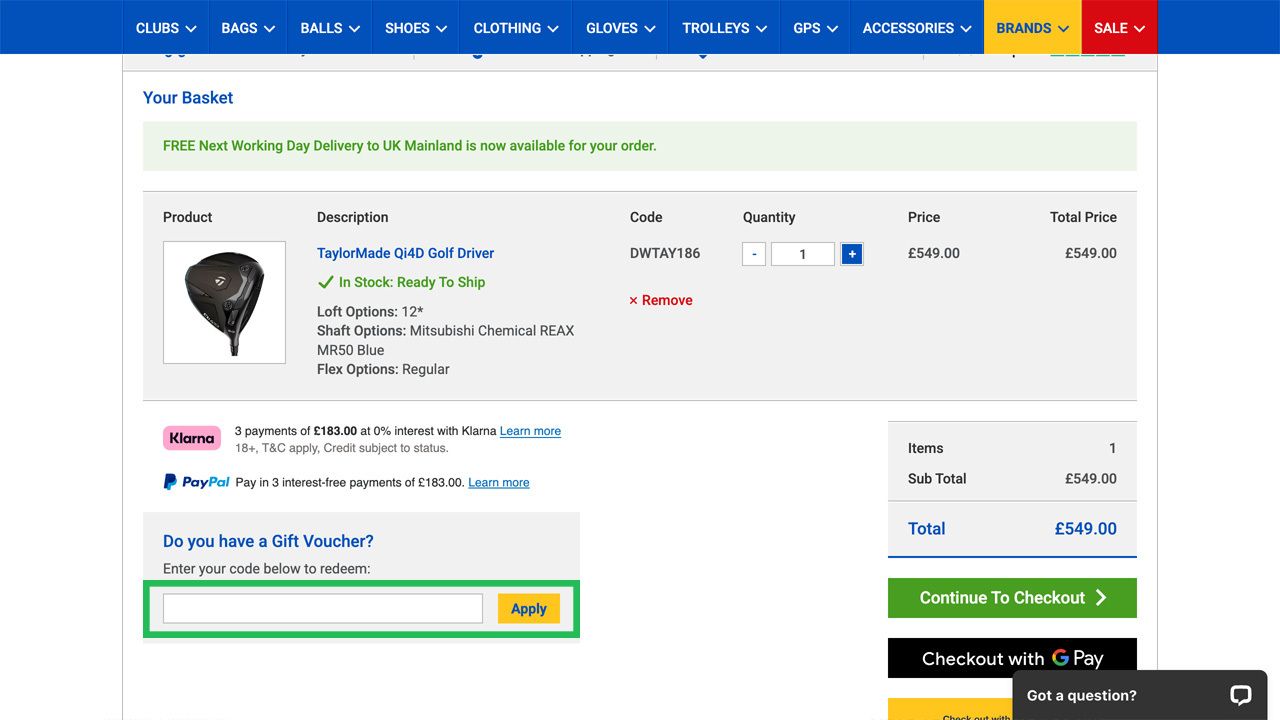Open the CLOTHING dropdown menu

click(515, 27)
